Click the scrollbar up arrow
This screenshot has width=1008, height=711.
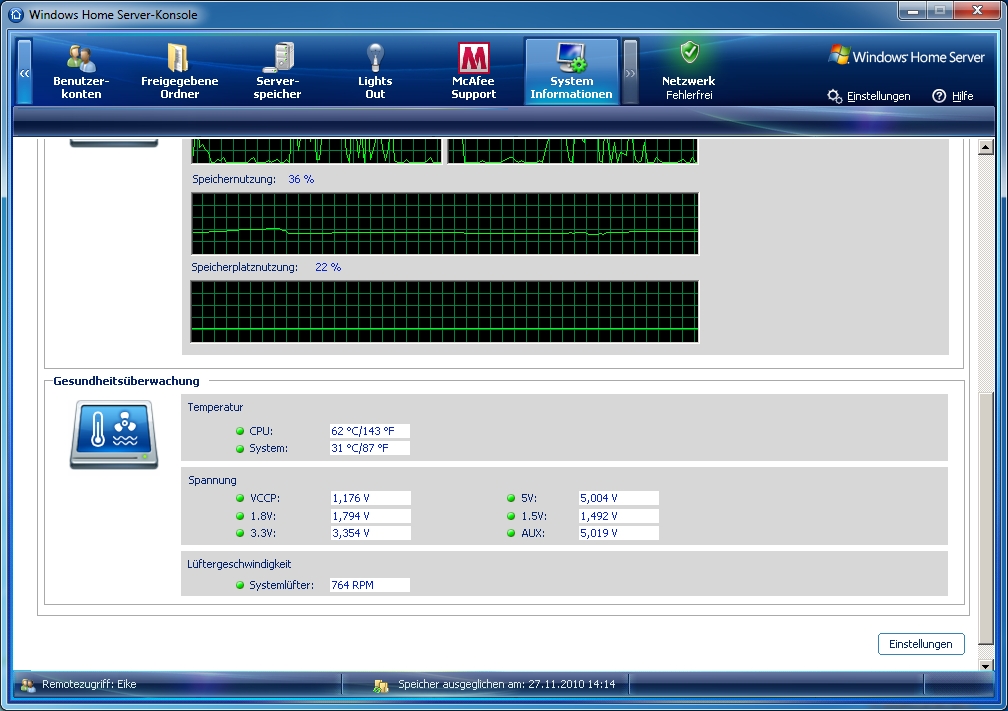(986, 147)
